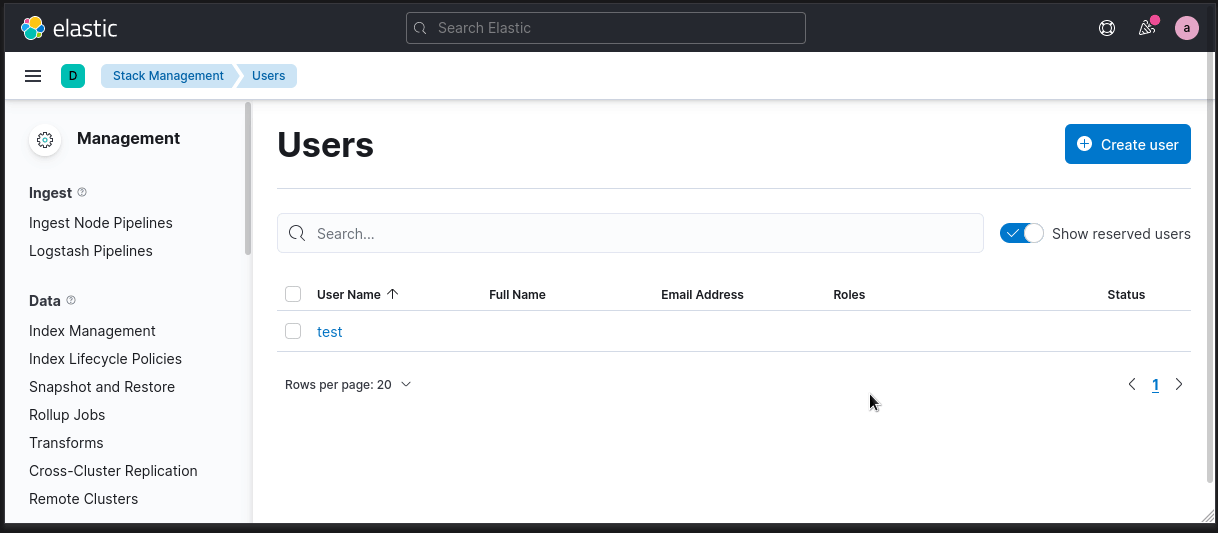Open the user avatar menu
Viewport: 1218px width, 533px height.
pyautogui.click(x=1186, y=28)
